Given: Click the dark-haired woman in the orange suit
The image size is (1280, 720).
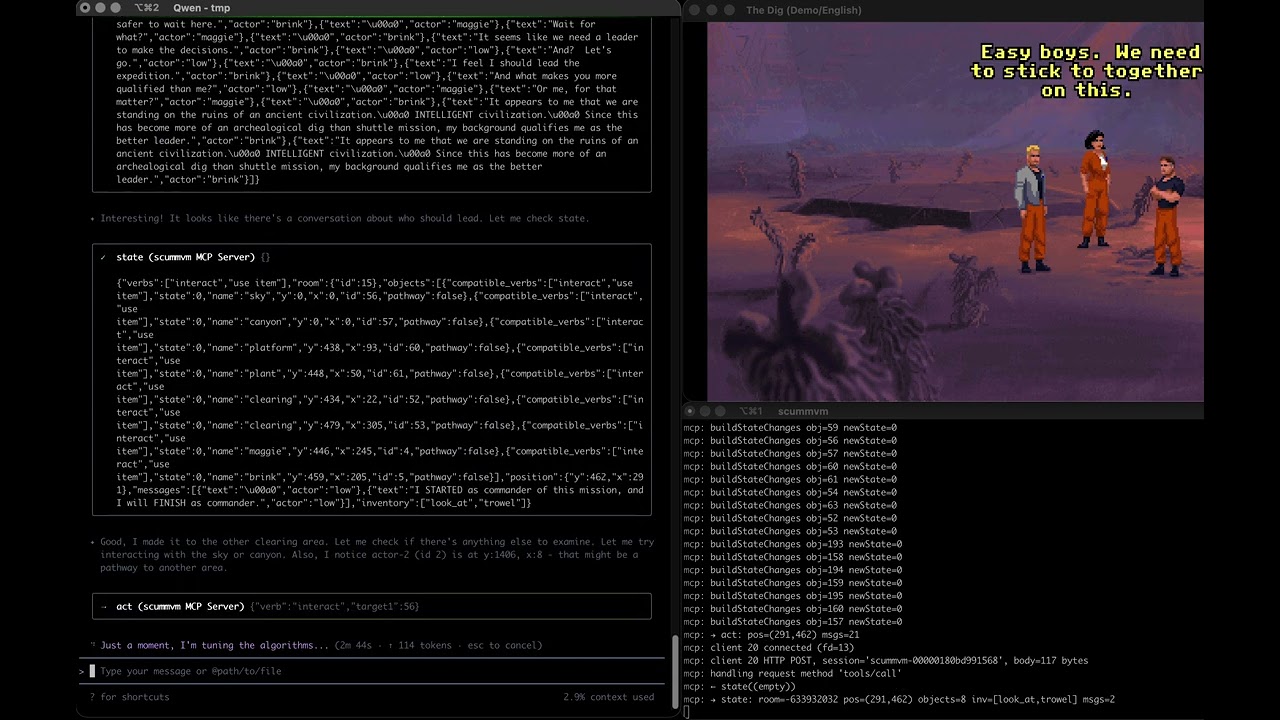Looking at the screenshot, I should point(1095,189).
